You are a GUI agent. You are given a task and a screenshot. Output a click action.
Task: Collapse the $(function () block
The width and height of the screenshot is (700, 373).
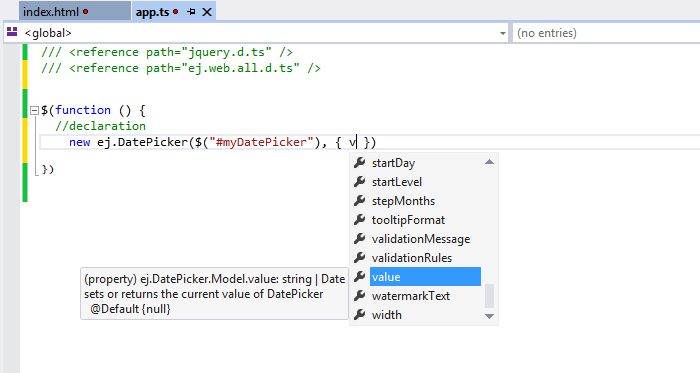pos(34,110)
